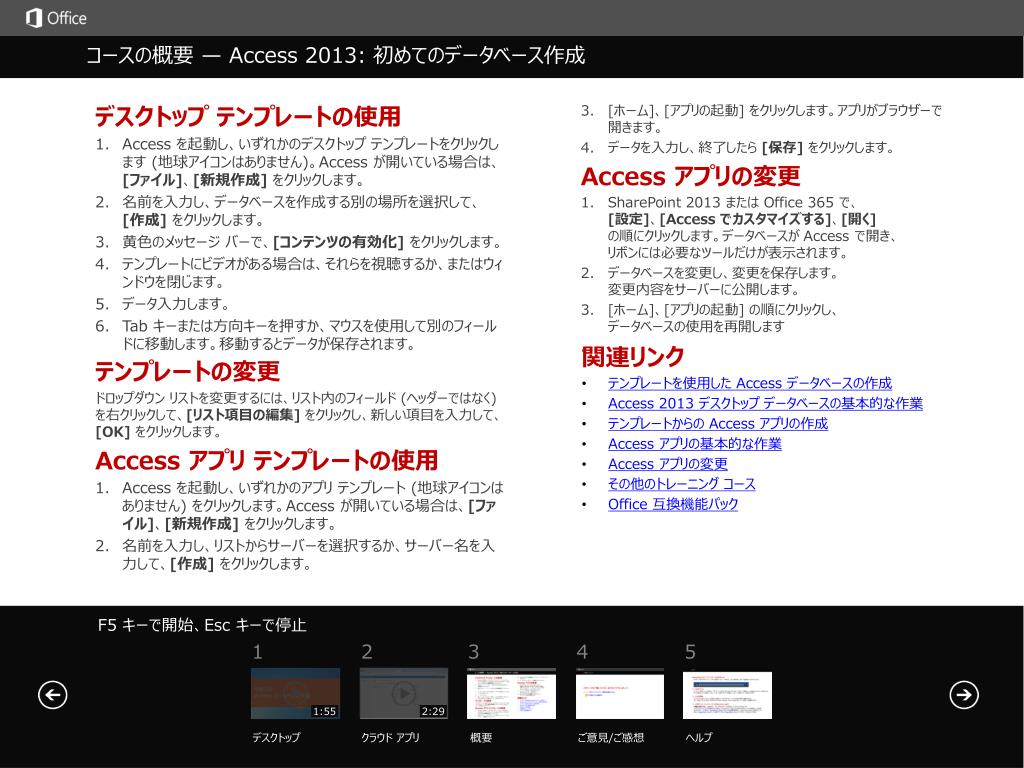Click the クラウド アプリ label under thumbnail 2
The image size is (1024, 768).
click(390, 737)
